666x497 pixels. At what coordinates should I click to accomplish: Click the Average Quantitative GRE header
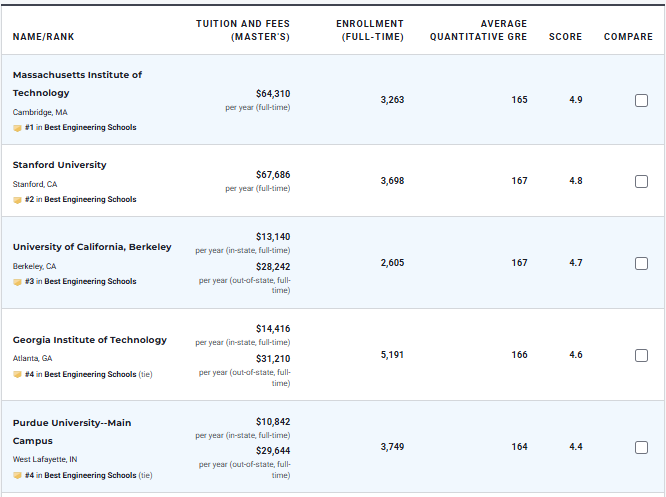pyautogui.click(x=478, y=30)
